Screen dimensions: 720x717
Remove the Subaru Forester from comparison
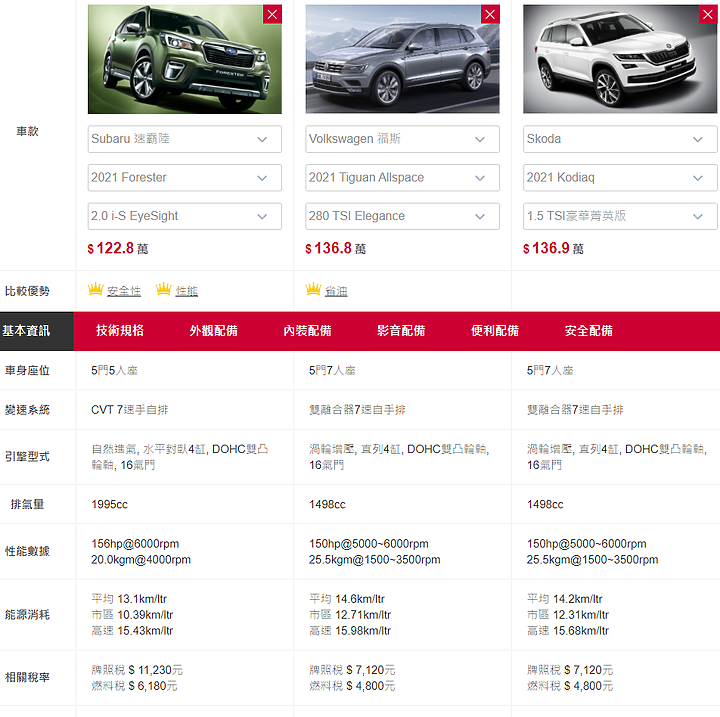(x=272, y=14)
